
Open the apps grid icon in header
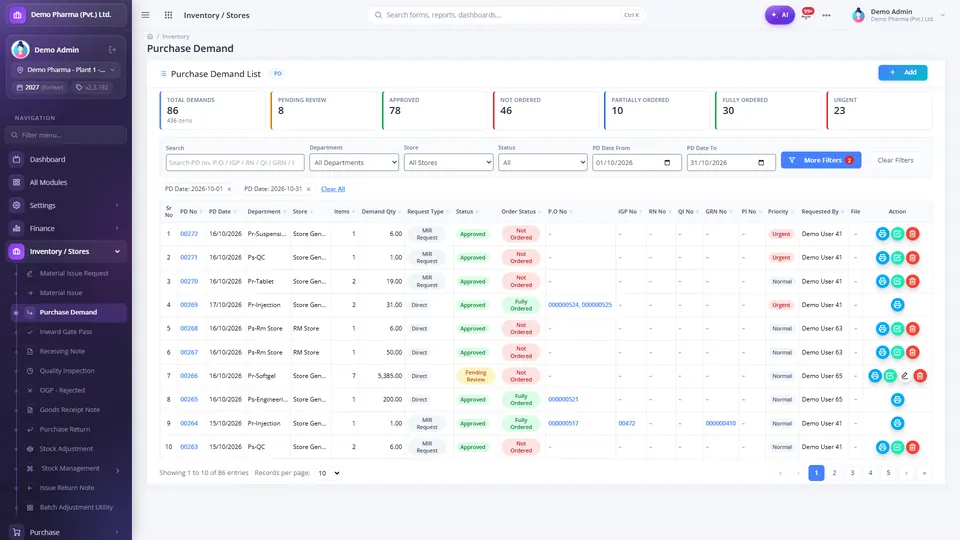pos(168,15)
